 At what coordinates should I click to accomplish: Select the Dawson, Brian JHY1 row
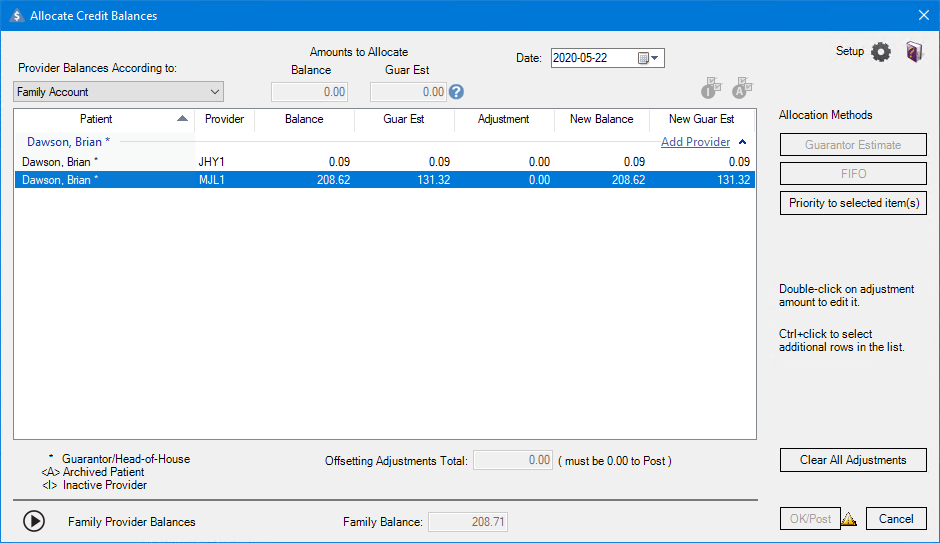[100, 161]
